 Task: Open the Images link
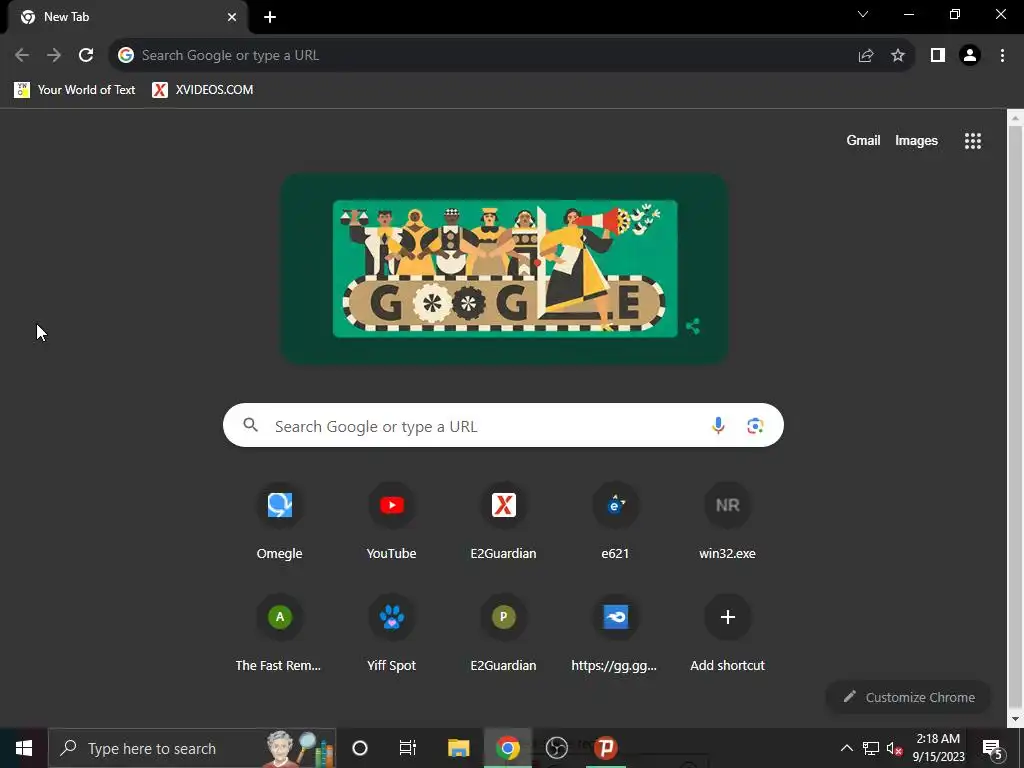pyautogui.click(x=916, y=140)
